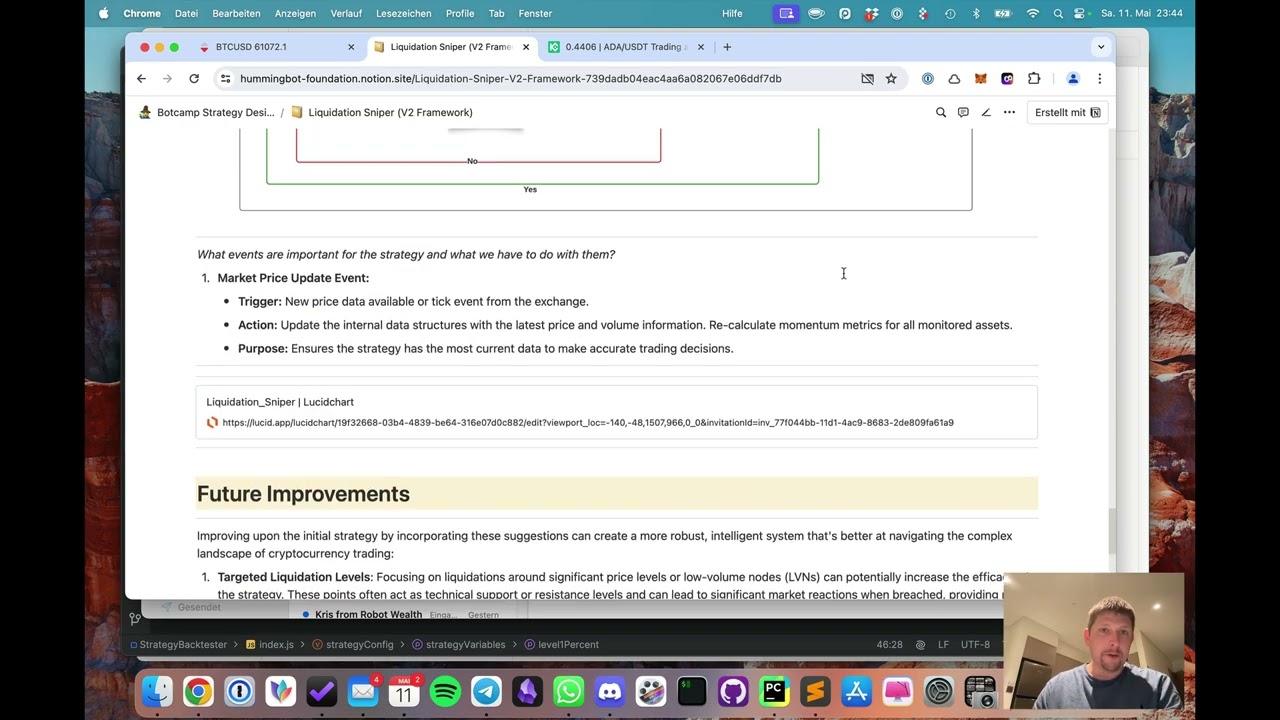The image size is (1280, 720).
Task: Open the 1Password extension in Chrome toolbar
Action: pyautogui.click(x=928, y=78)
